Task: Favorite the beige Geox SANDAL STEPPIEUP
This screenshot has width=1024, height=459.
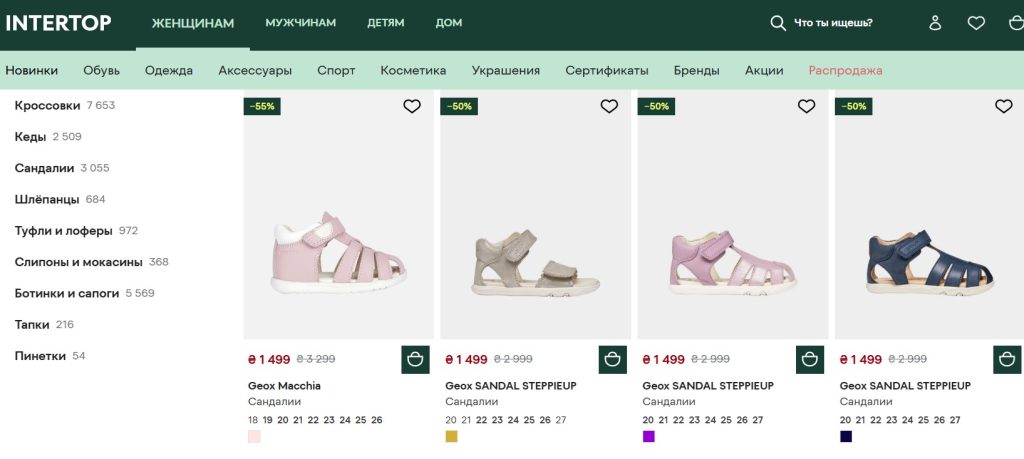Action: pyautogui.click(x=609, y=106)
